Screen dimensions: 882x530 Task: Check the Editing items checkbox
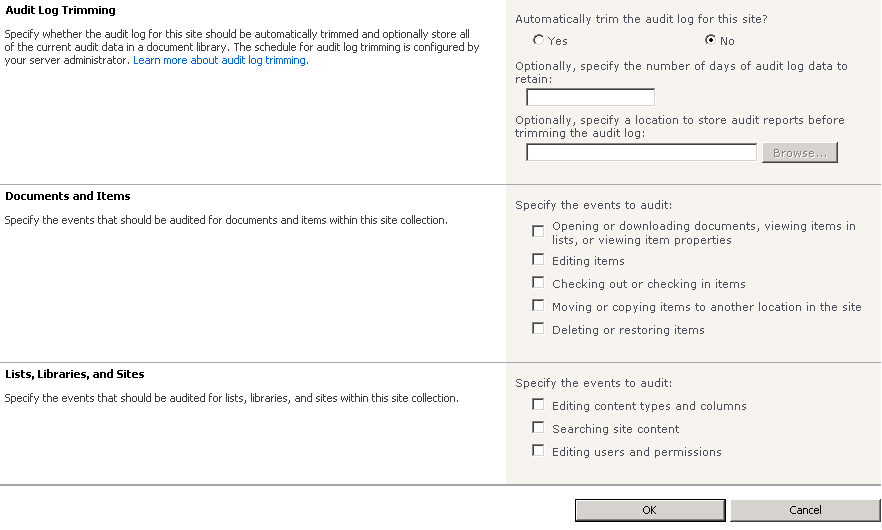point(538,259)
